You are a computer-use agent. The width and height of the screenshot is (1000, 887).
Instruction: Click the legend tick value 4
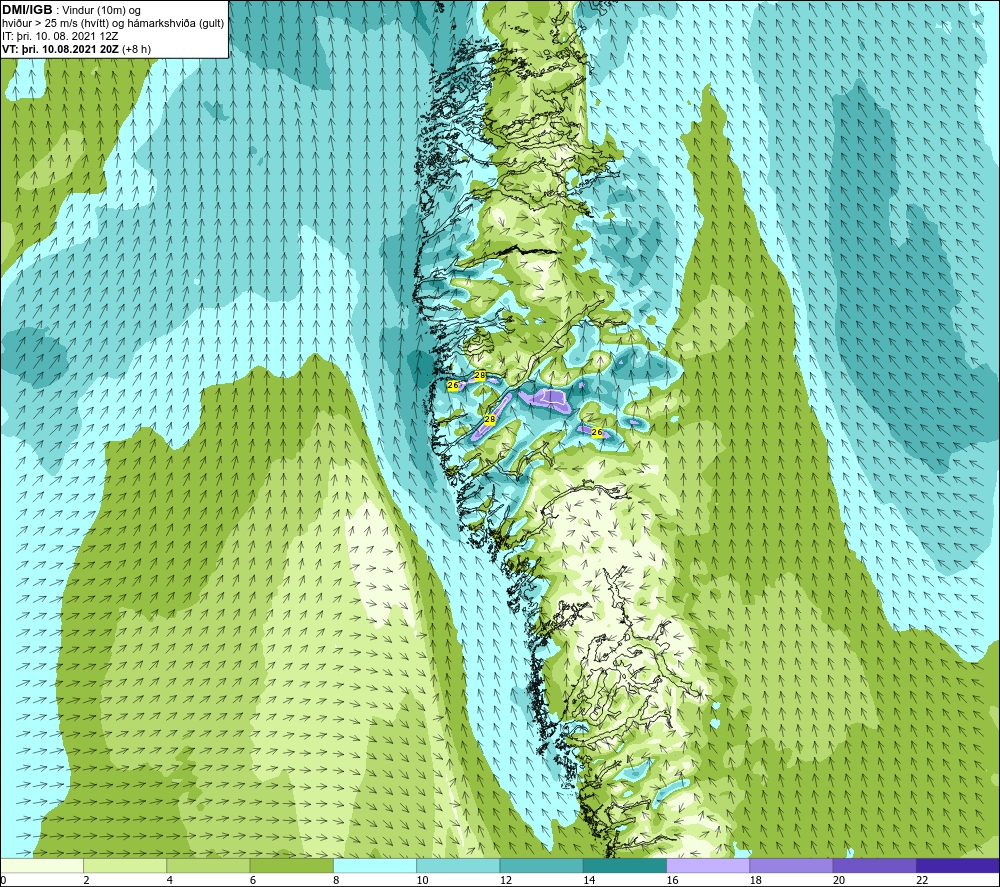pos(170,881)
